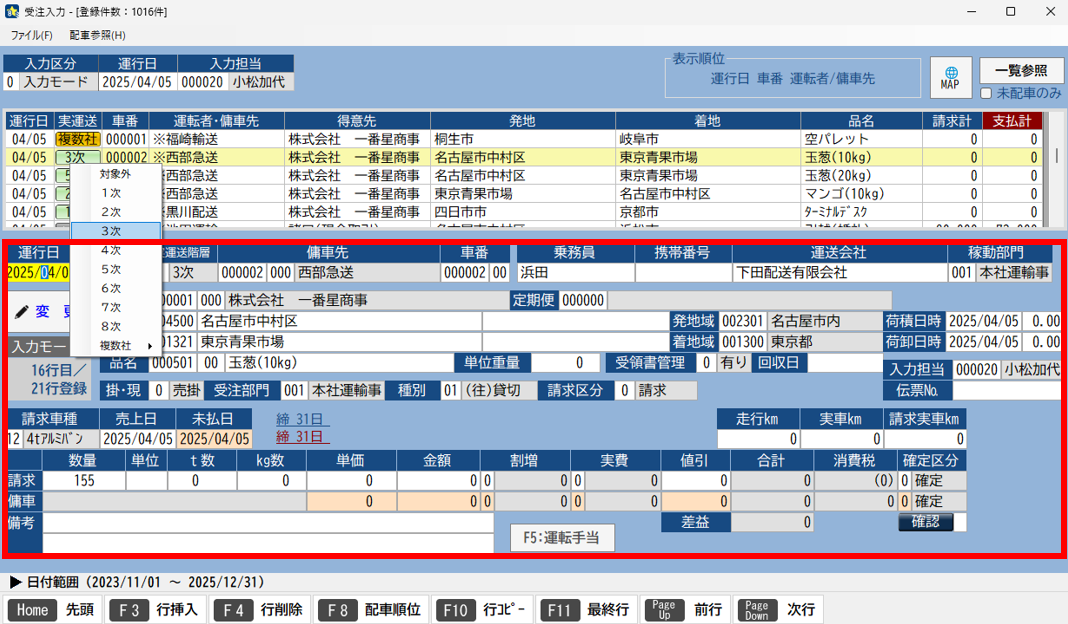
Task: Click the F11 key icon for 最終行
Action: (x=561, y=608)
